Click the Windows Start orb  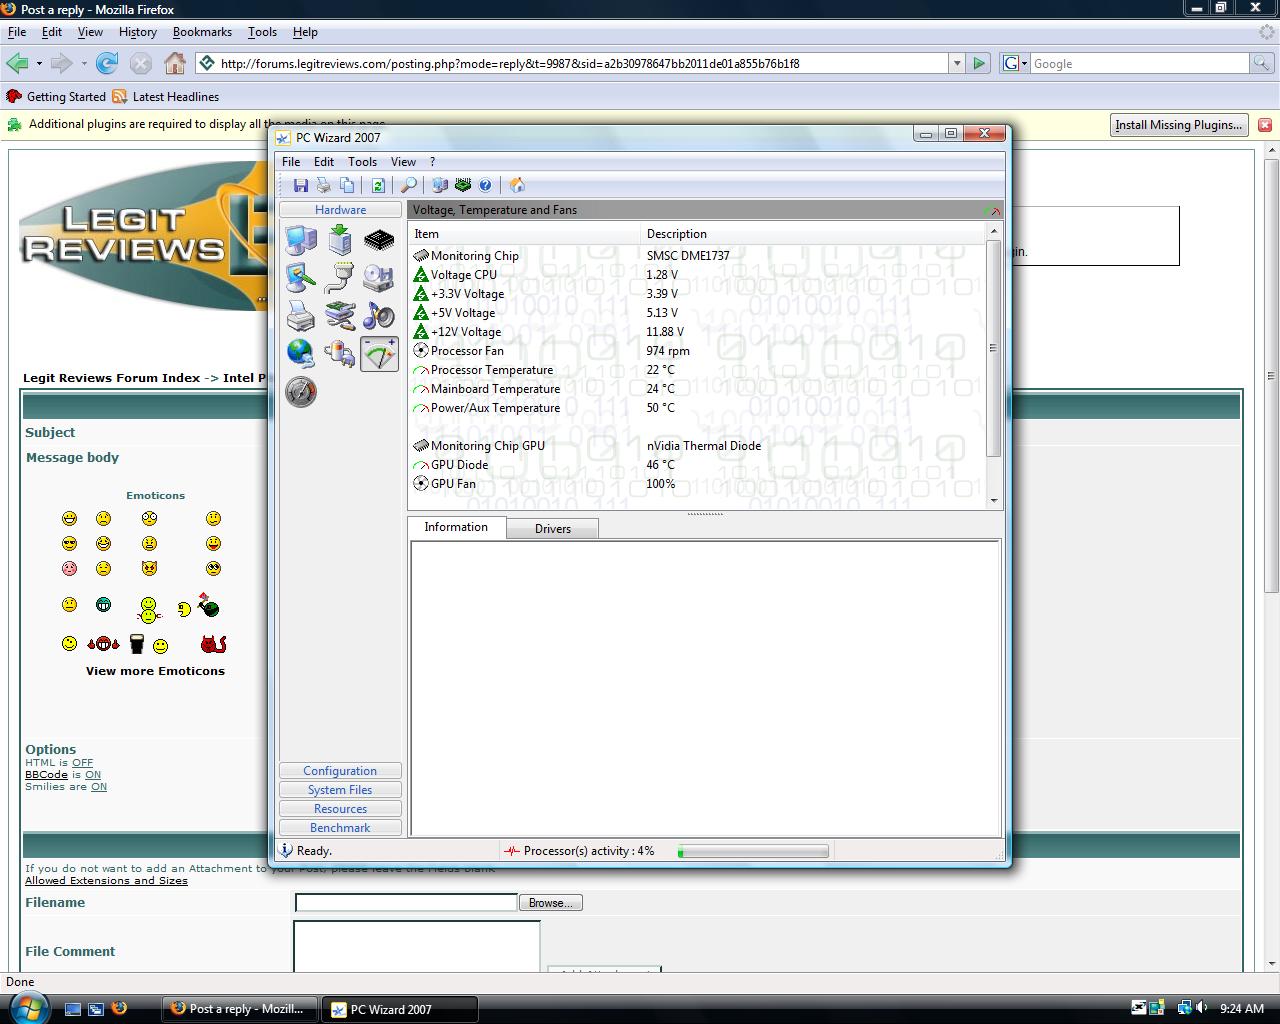point(27,1008)
